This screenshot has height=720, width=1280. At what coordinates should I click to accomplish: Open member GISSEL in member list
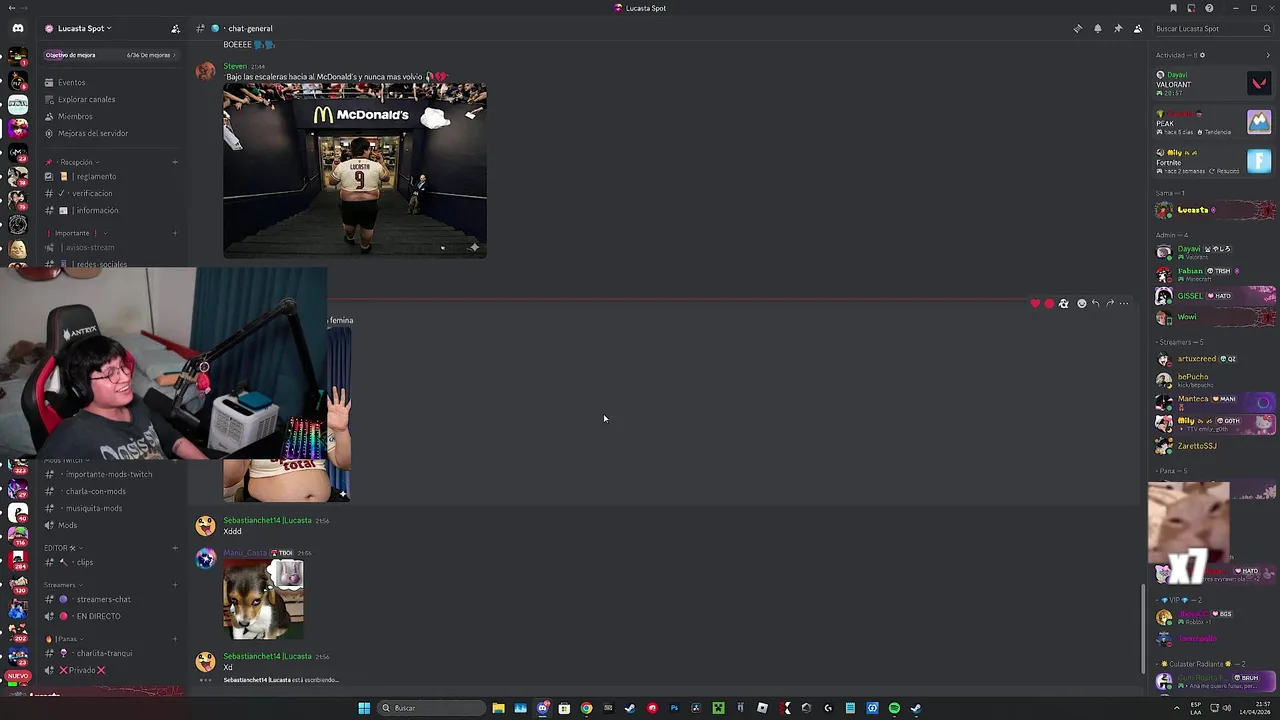(1214, 296)
